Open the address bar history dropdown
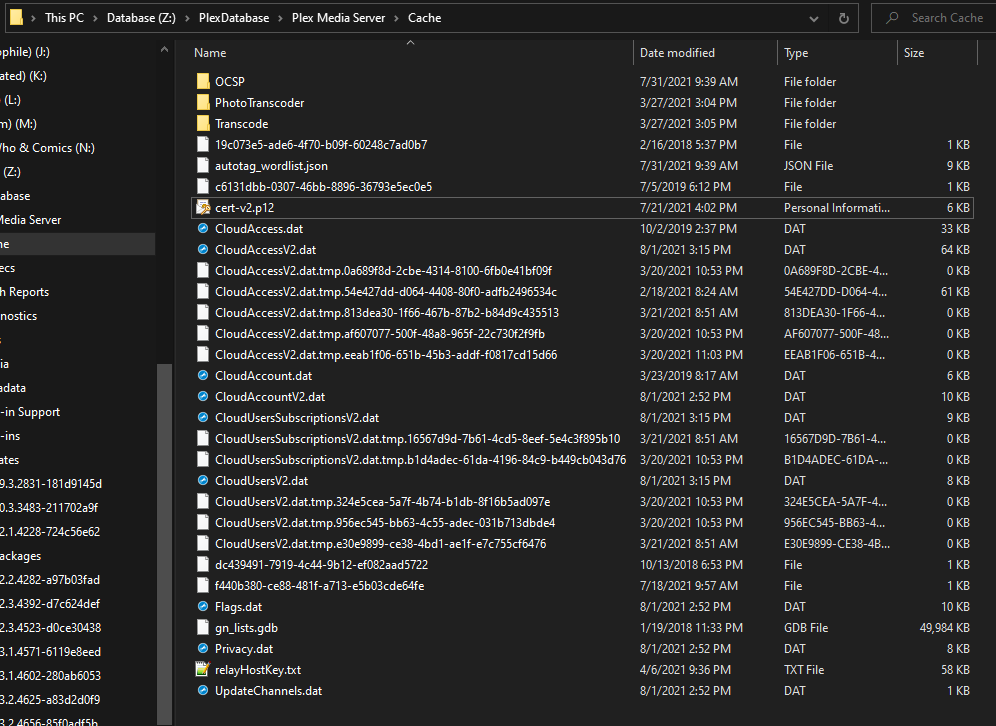The height and width of the screenshot is (726, 996). (x=814, y=19)
